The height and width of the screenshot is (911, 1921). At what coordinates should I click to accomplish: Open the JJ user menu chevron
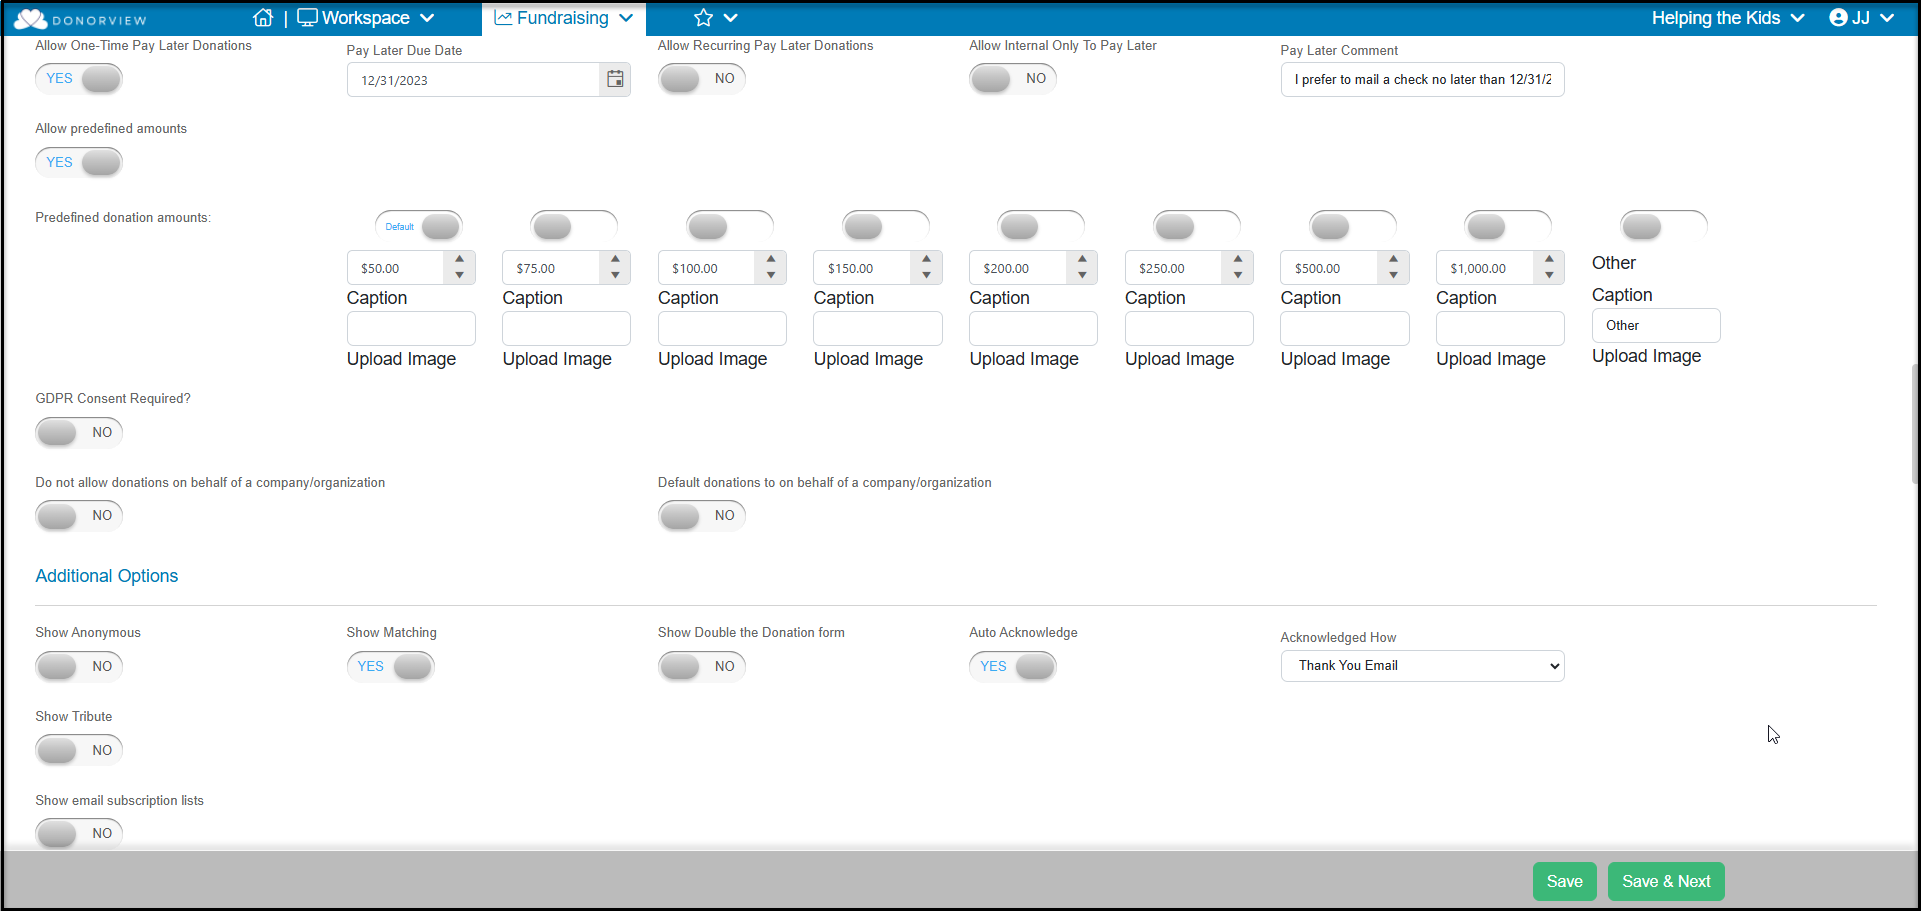click(1887, 18)
